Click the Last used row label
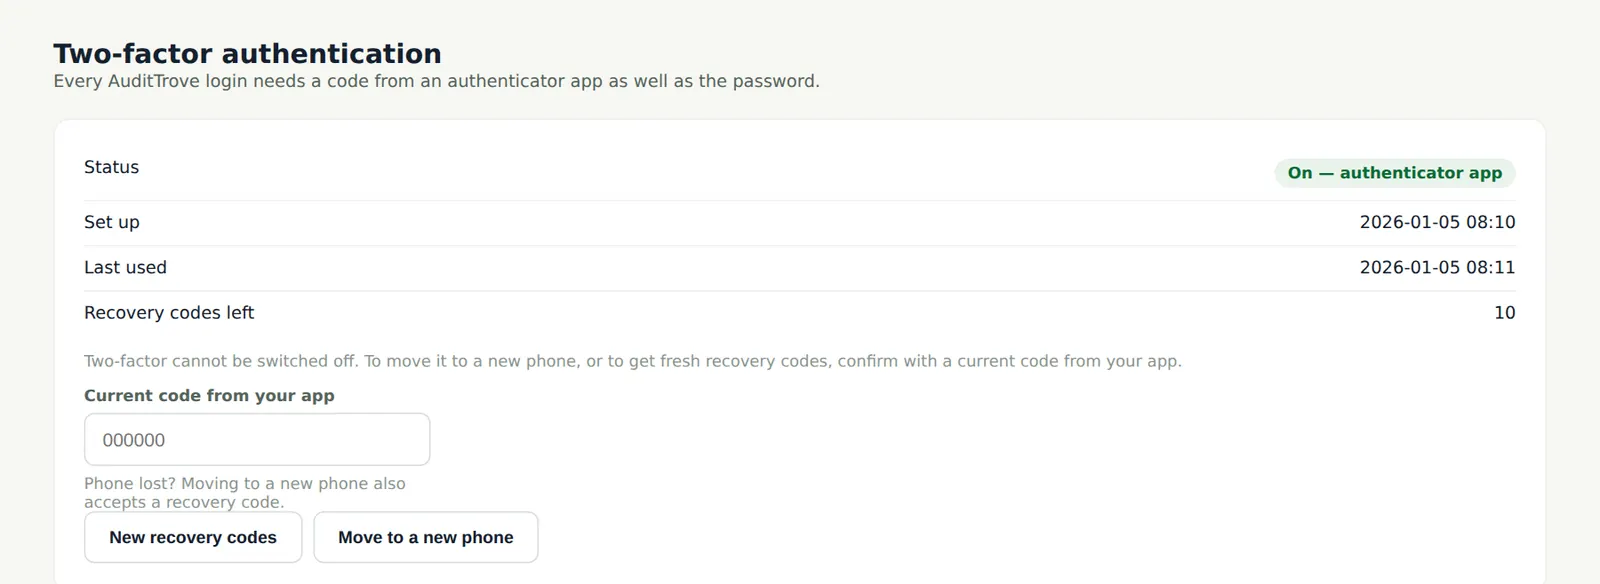 (x=125, y=267)
